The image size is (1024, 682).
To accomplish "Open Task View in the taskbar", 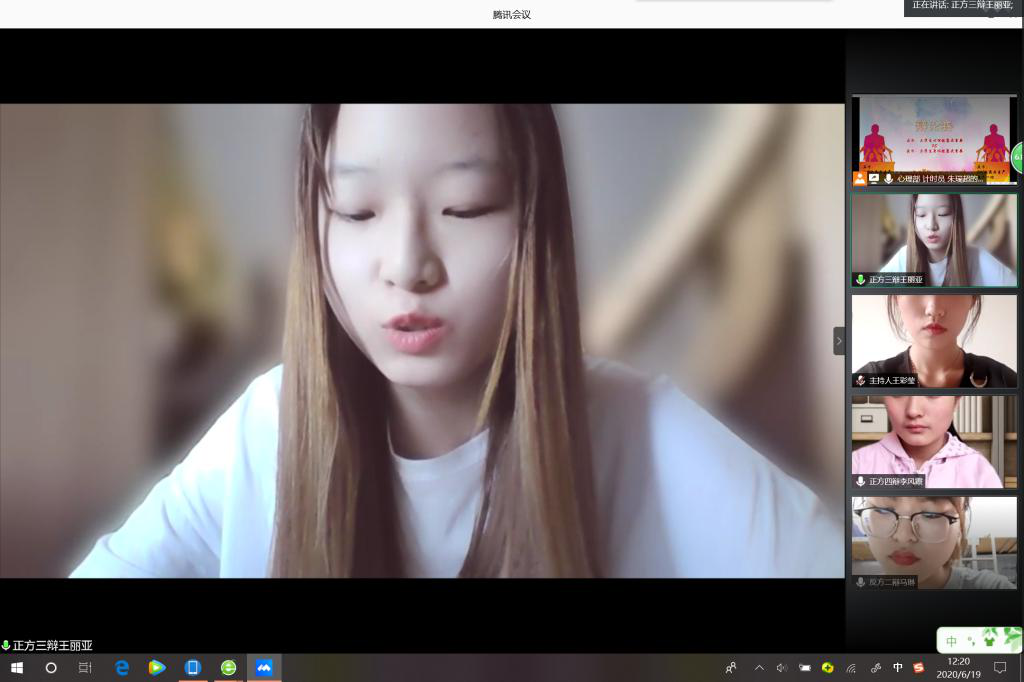I will pyautogui.click(x=85, y=667).
